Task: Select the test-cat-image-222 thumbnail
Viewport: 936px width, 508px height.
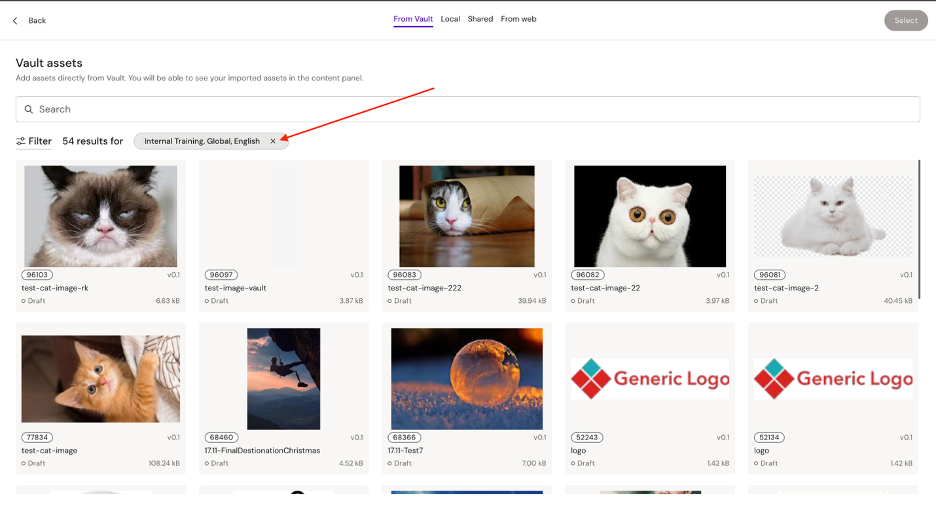Action: pos(467,216)
